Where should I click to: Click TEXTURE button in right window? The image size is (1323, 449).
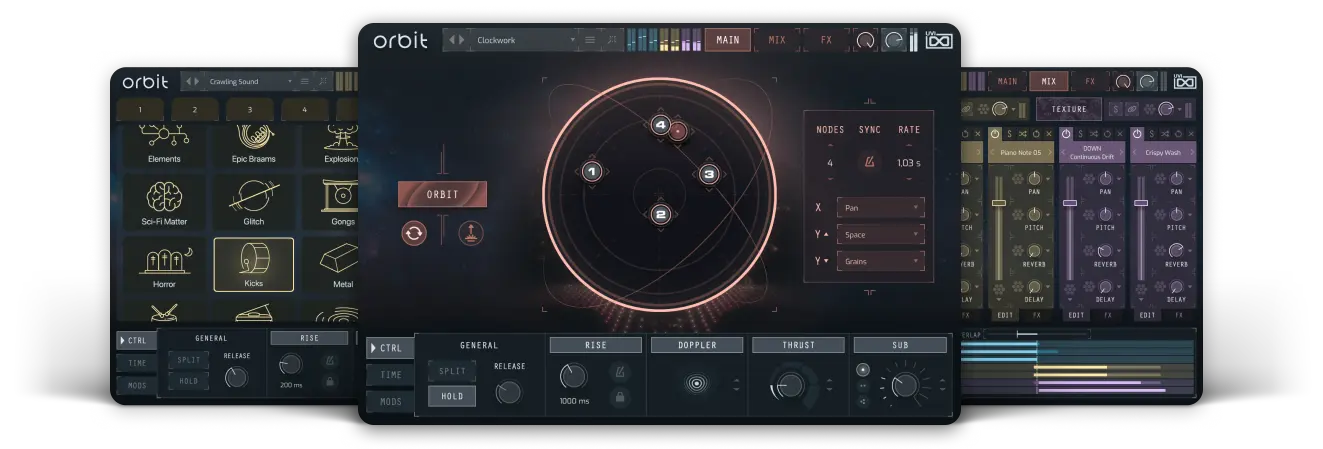click(x=1069, y=108)
